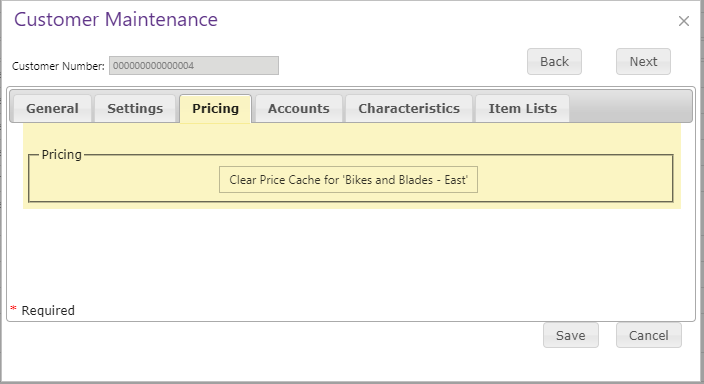Image resolution: width=704 pixels, height=384 pixels.
Task: Click the Pricing group legend
Action: [62, 154]
